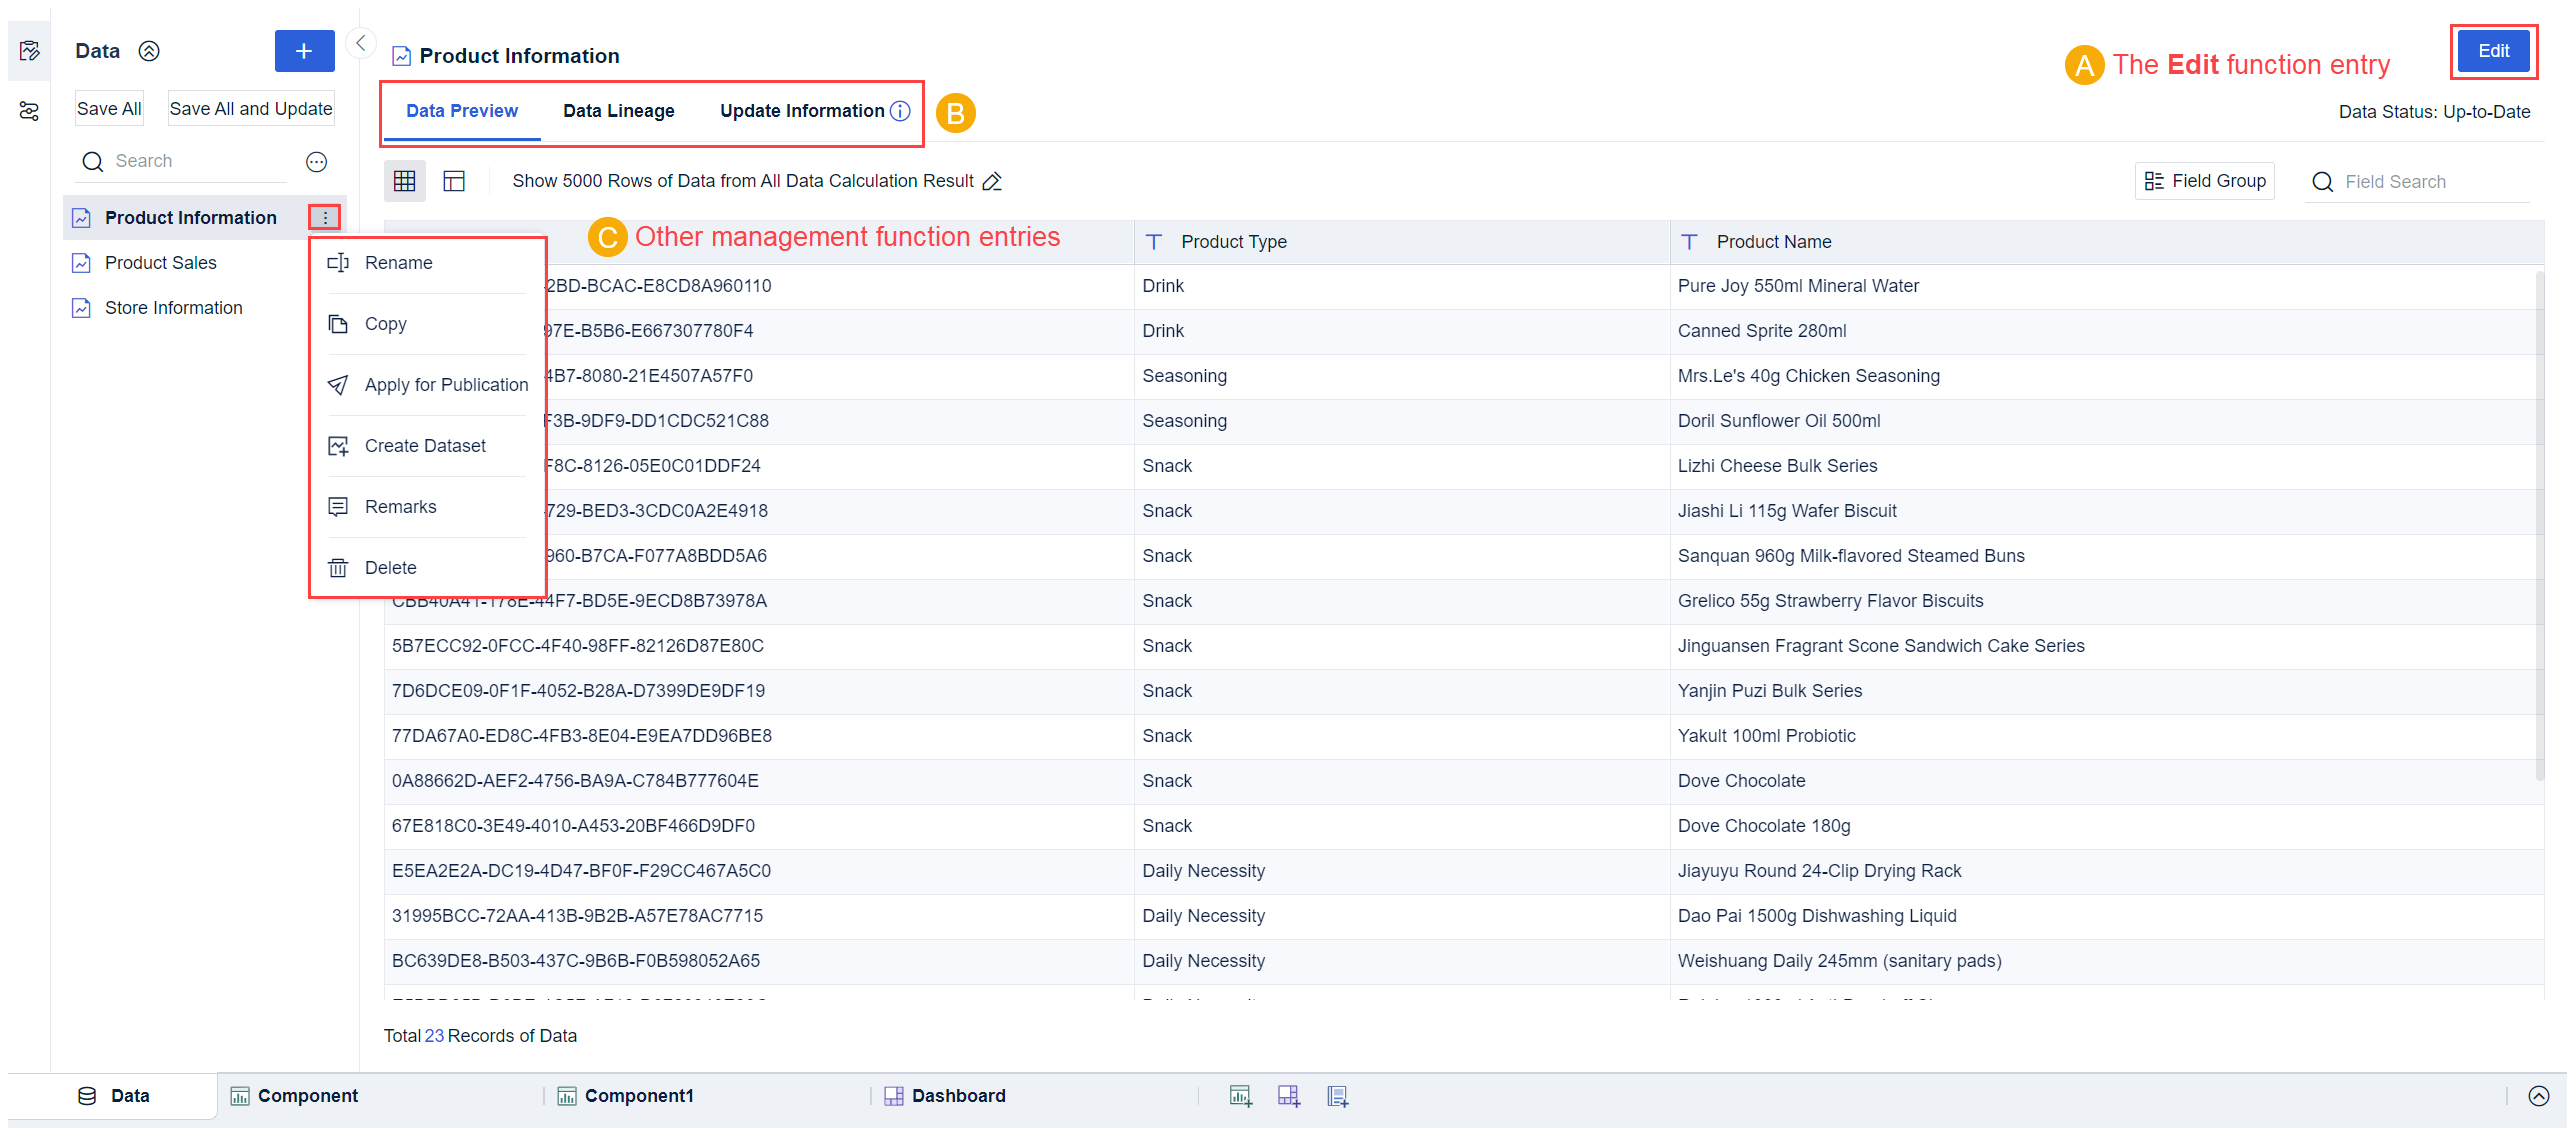2567x1128 pixels.
Task: Click the Edit button
Action: [2493, 51]
